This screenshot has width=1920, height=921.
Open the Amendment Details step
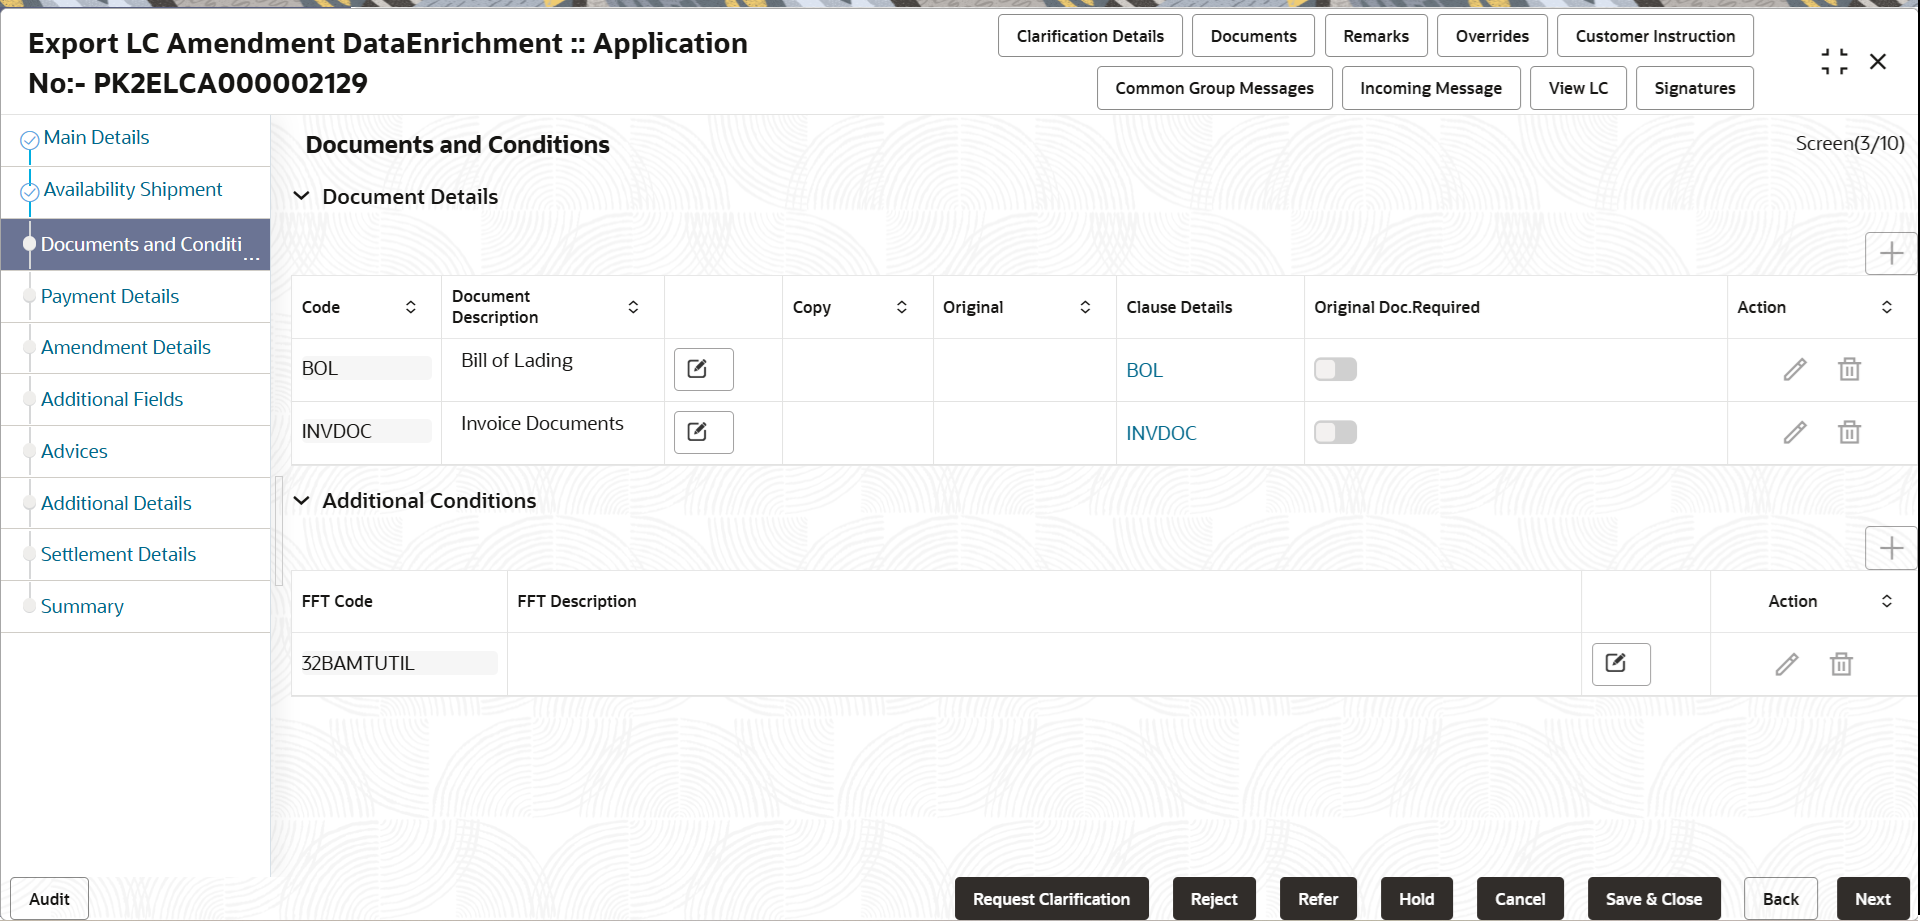126,347
